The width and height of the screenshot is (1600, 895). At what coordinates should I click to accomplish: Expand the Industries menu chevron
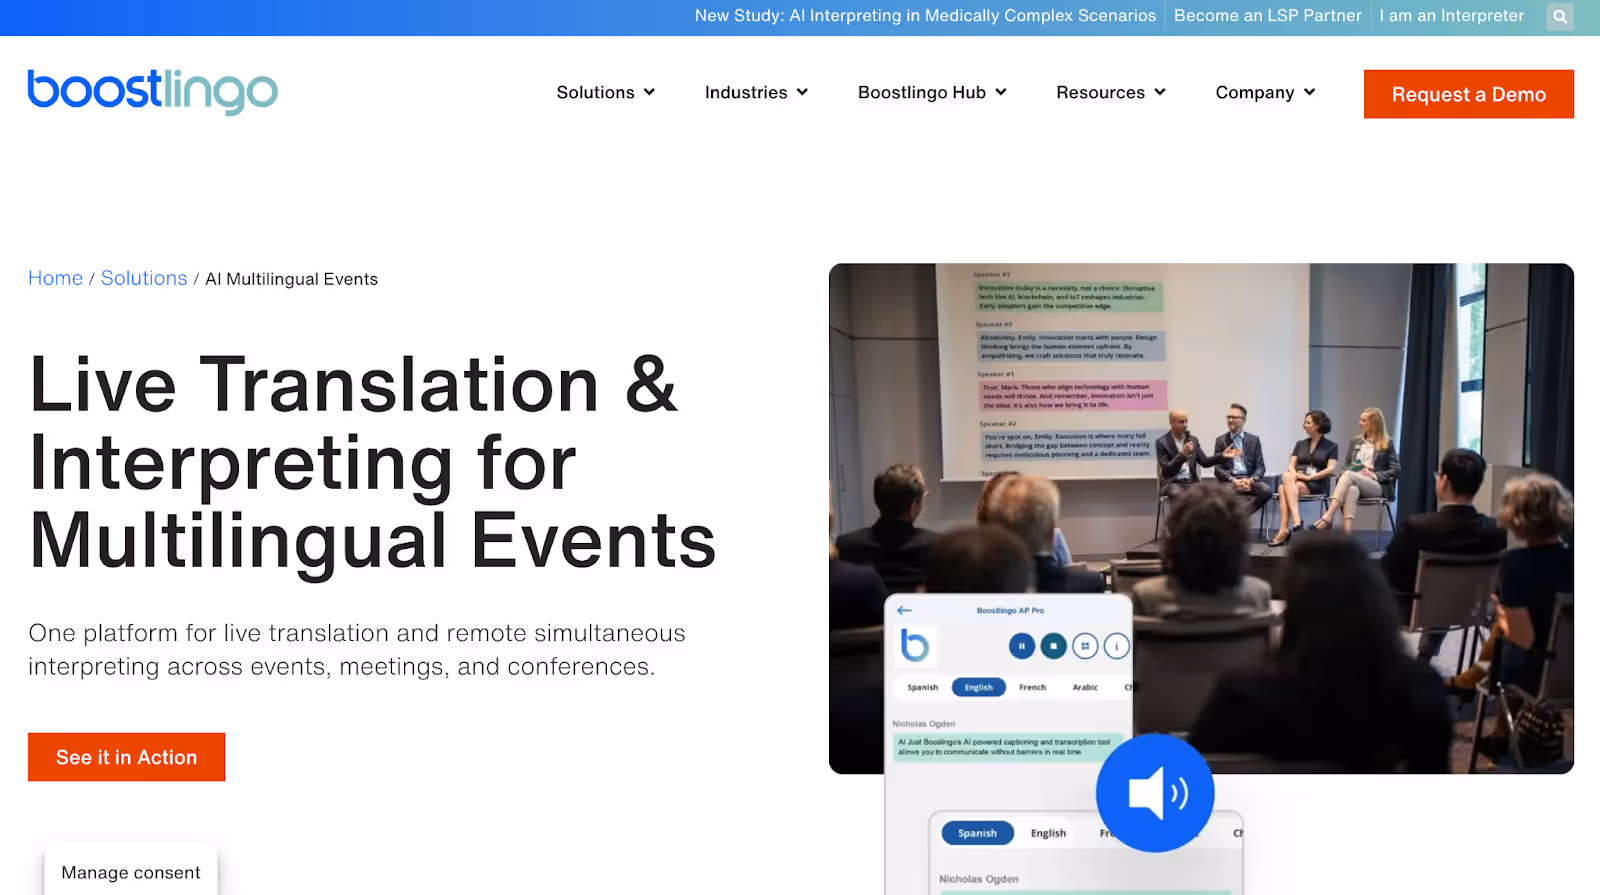click(802, 92)
